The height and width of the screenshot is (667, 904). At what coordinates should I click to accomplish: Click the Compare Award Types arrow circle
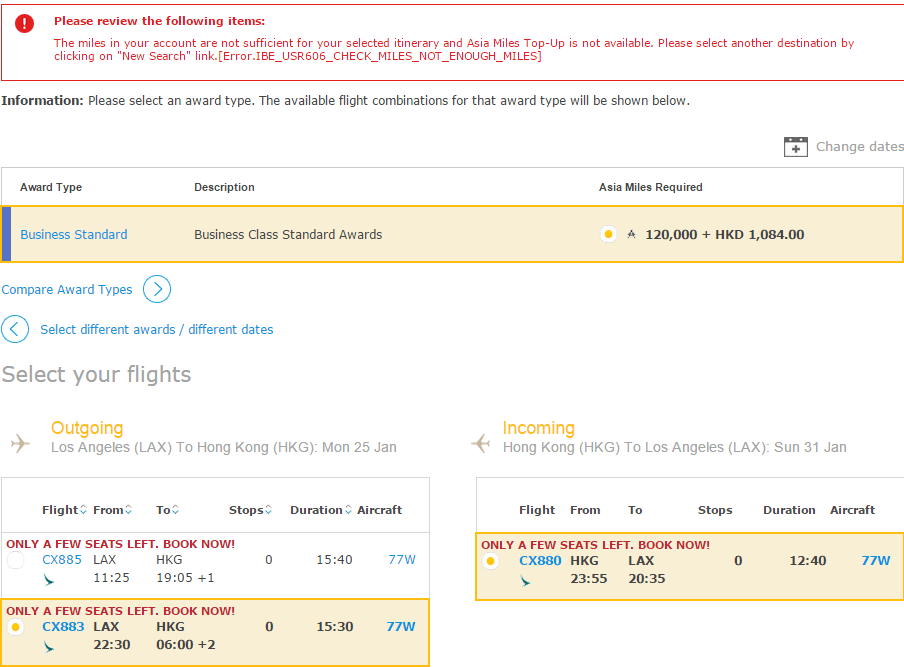pyautogui.click(x=157, y=289)
